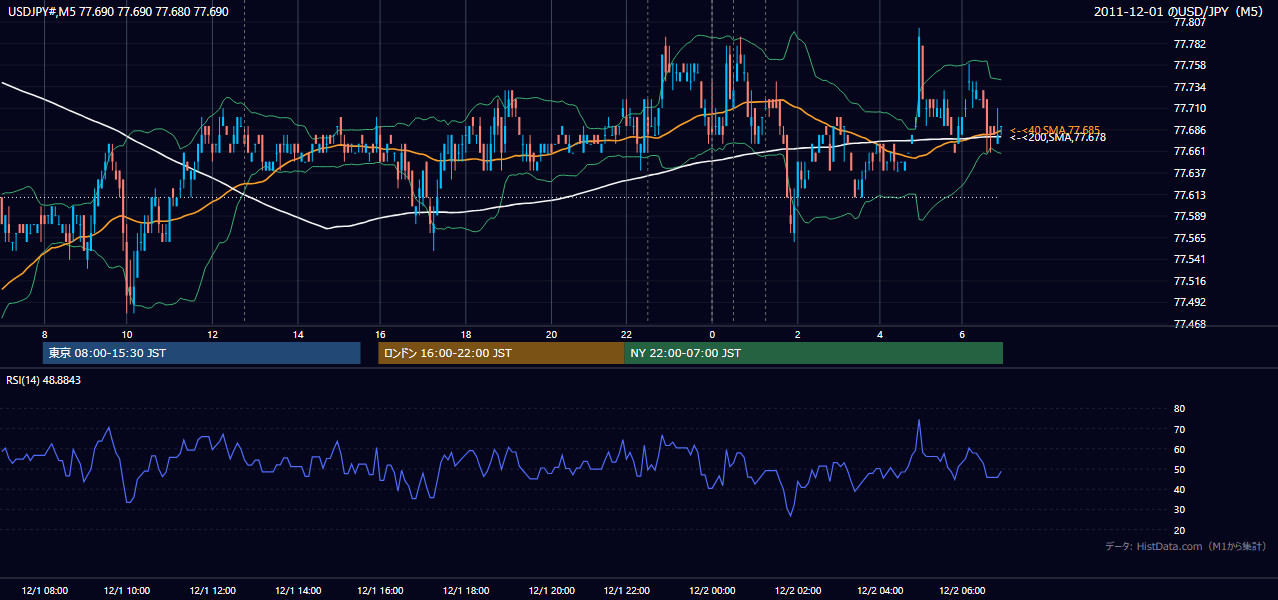Click price axis label 77.613
The height and width of the screenshot is (600, 1278).
point(1191,195)
